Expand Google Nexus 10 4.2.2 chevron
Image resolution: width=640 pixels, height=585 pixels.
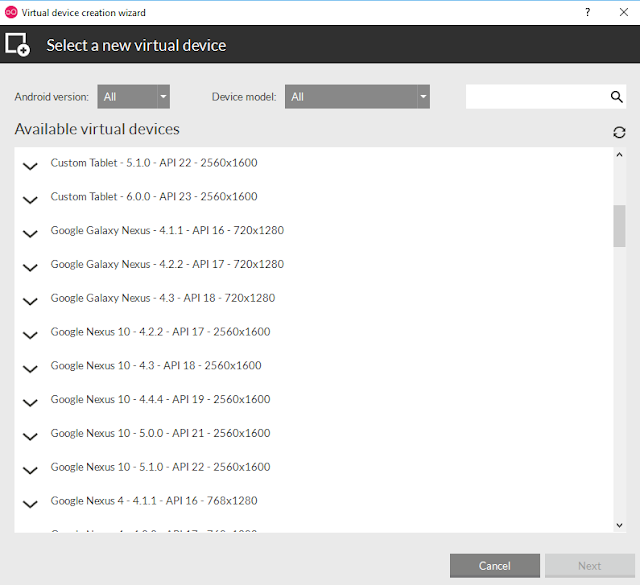point(30,335)
